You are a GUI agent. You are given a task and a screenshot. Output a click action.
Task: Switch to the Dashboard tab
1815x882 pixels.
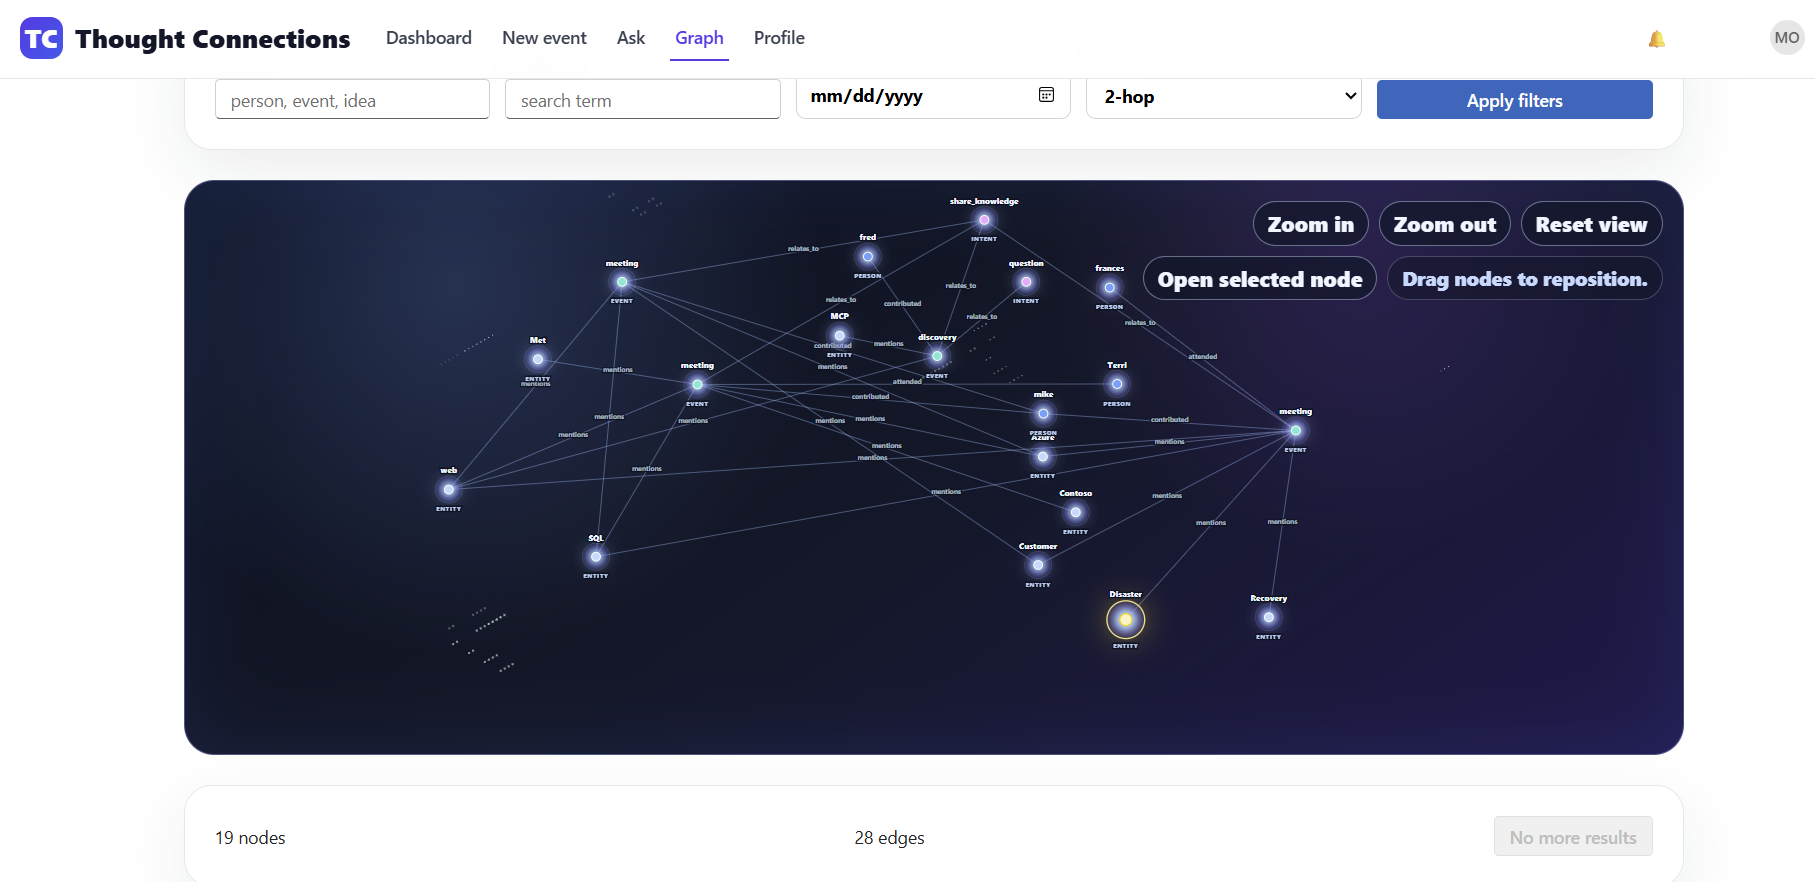(x=429, y=38)
